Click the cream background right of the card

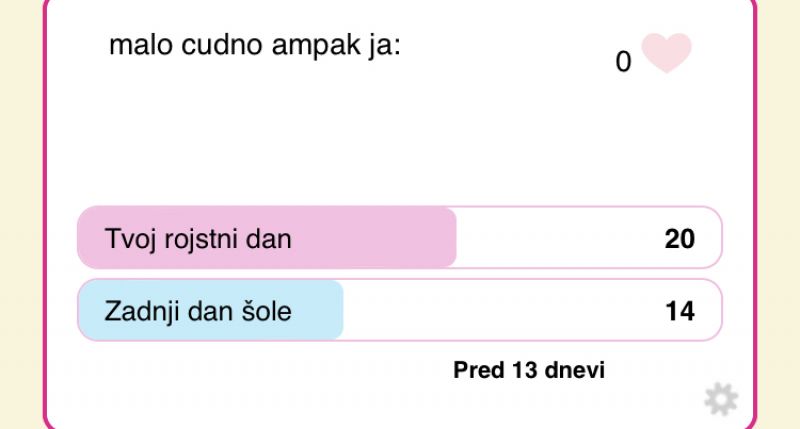coord(780,200)
